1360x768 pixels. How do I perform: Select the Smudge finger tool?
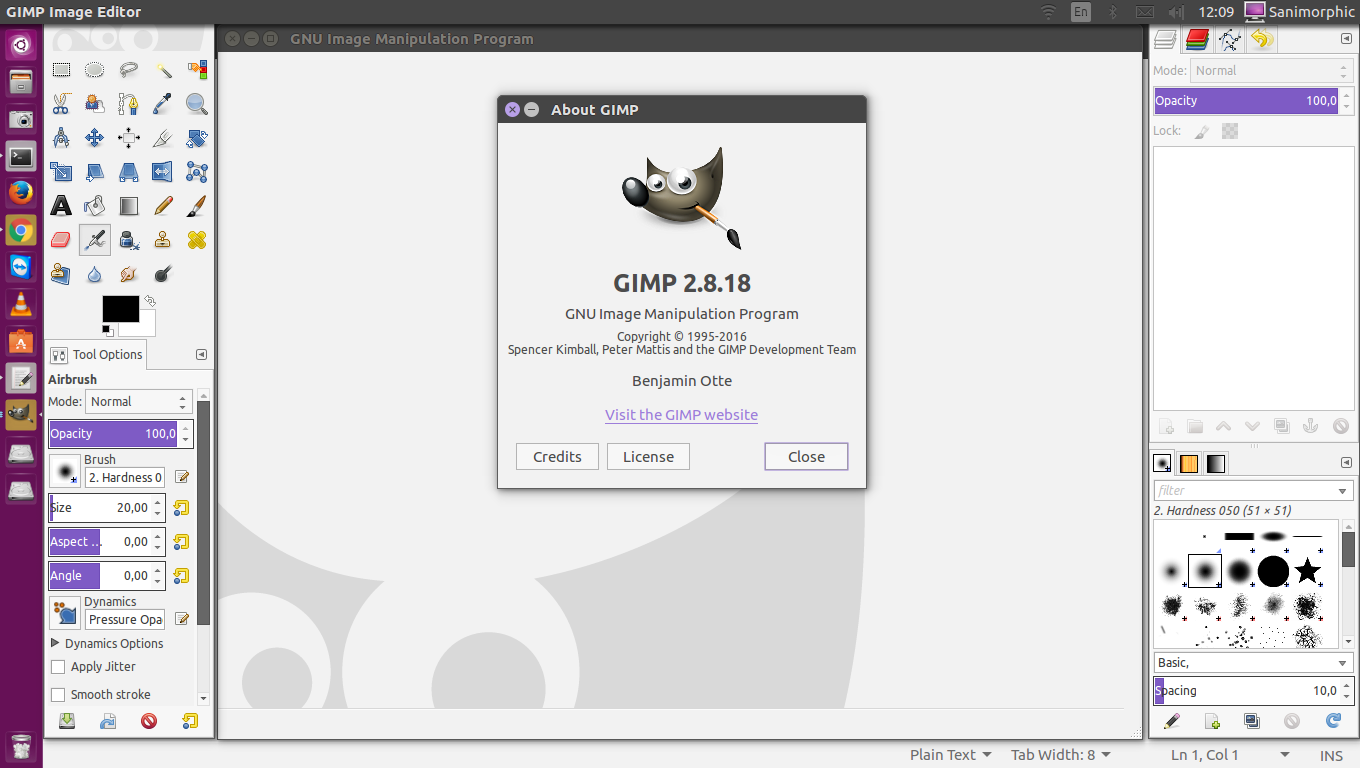pos(129,274)
